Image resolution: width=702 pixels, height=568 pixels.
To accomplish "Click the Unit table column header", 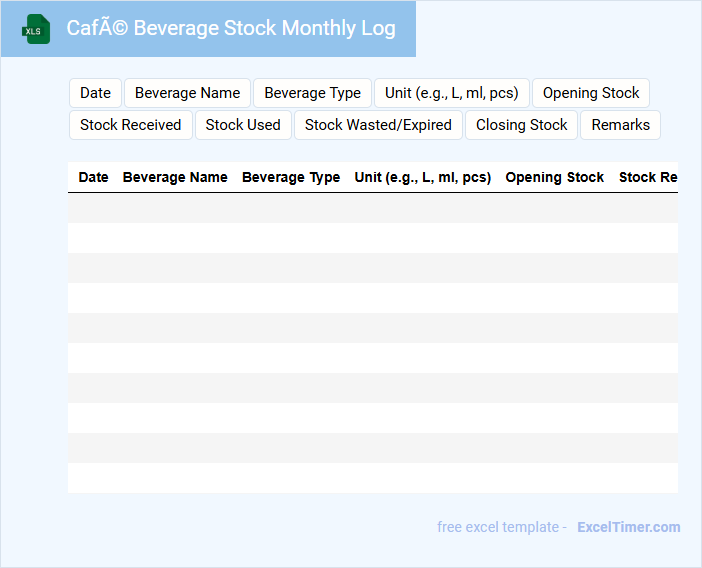I will 422,177.
